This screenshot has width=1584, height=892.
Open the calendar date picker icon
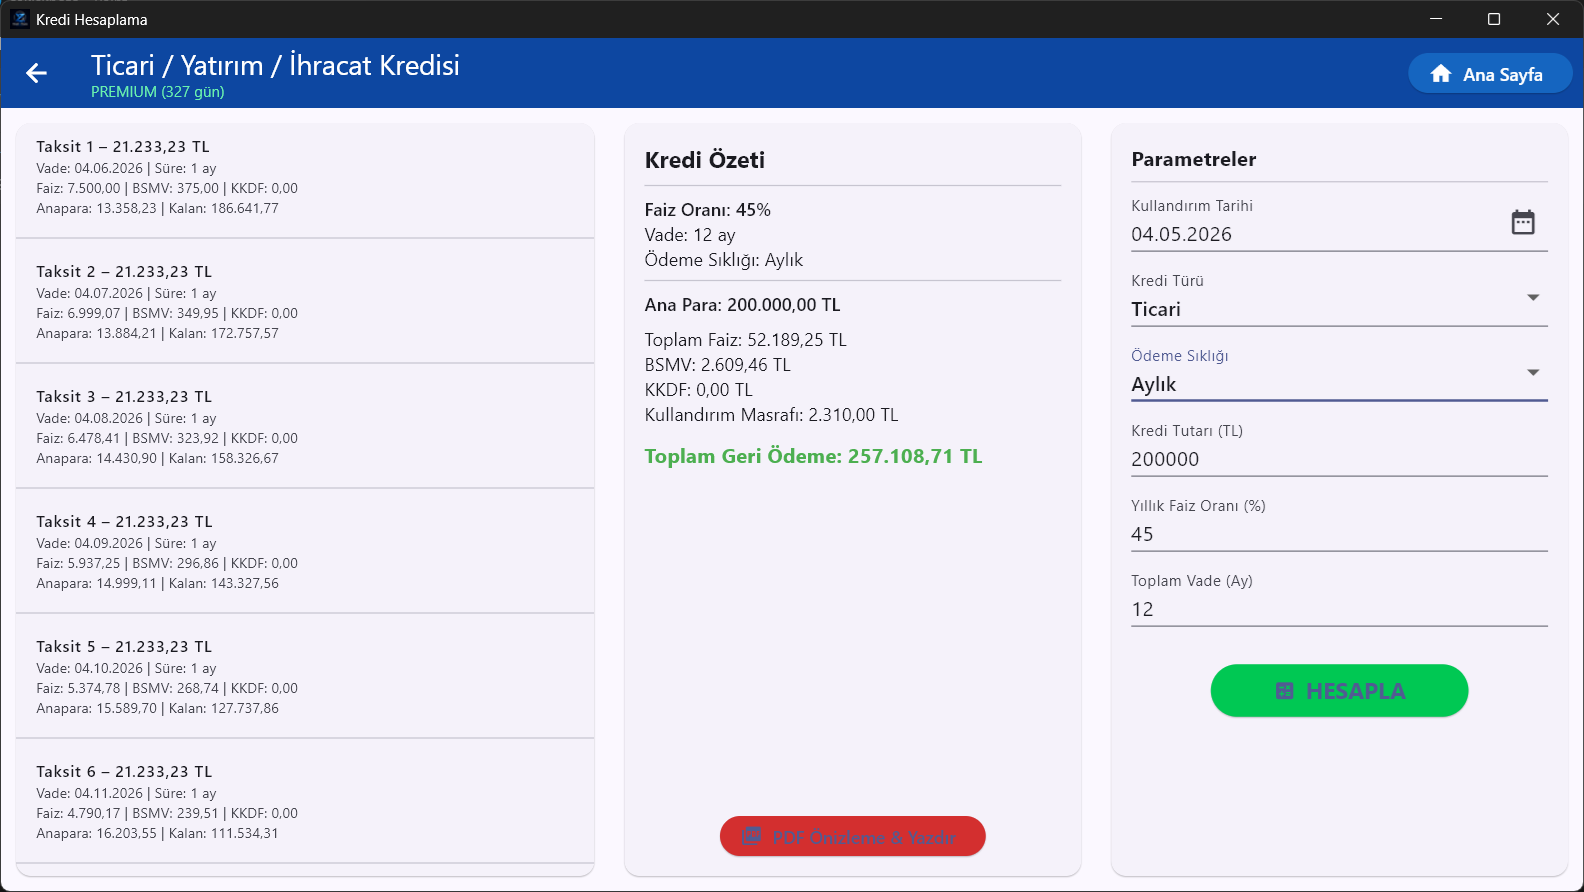click(1523, 222)
